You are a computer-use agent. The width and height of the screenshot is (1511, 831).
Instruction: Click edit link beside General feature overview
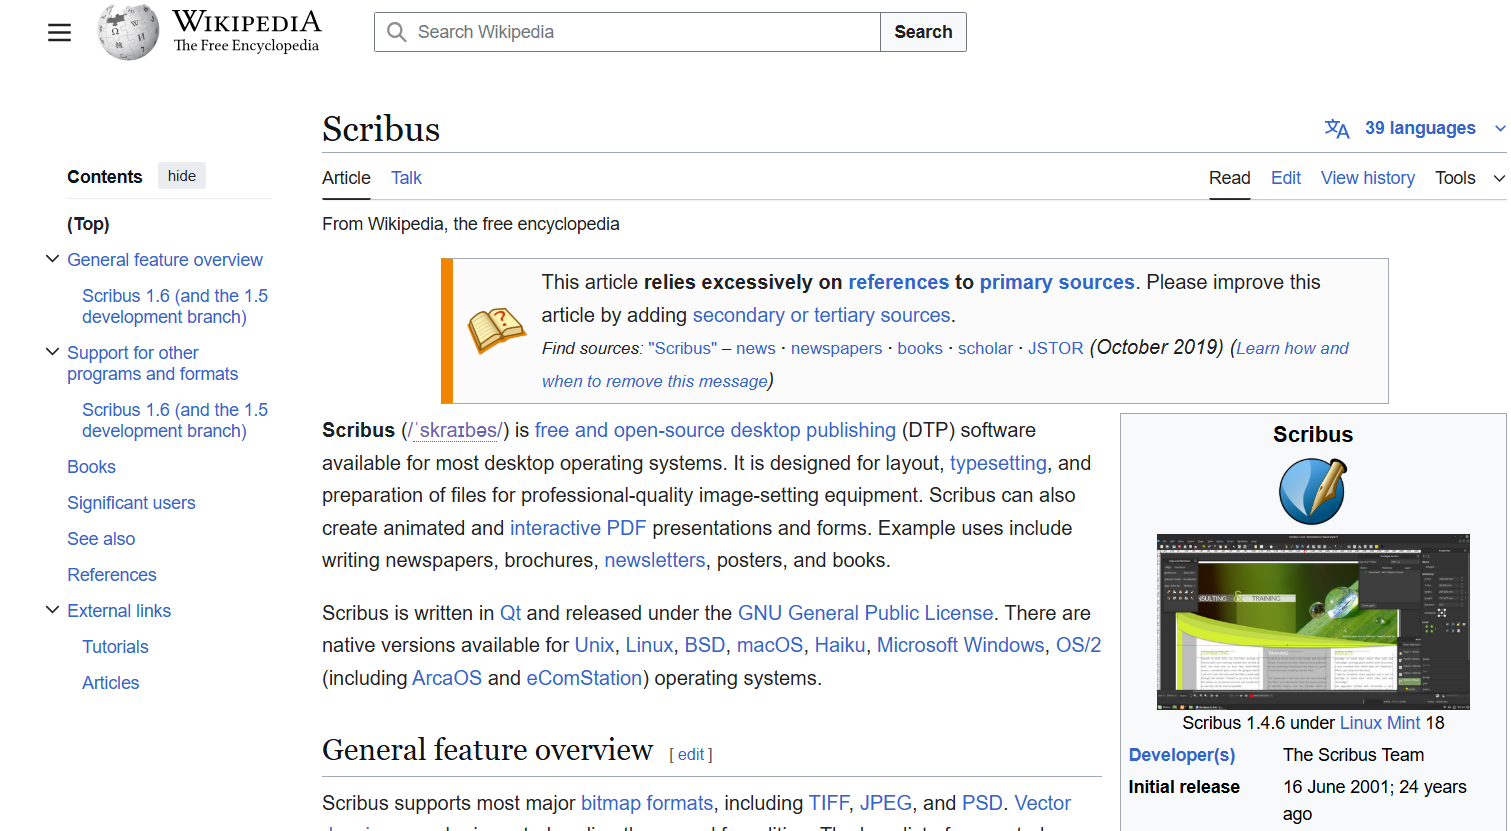[690, 755]
